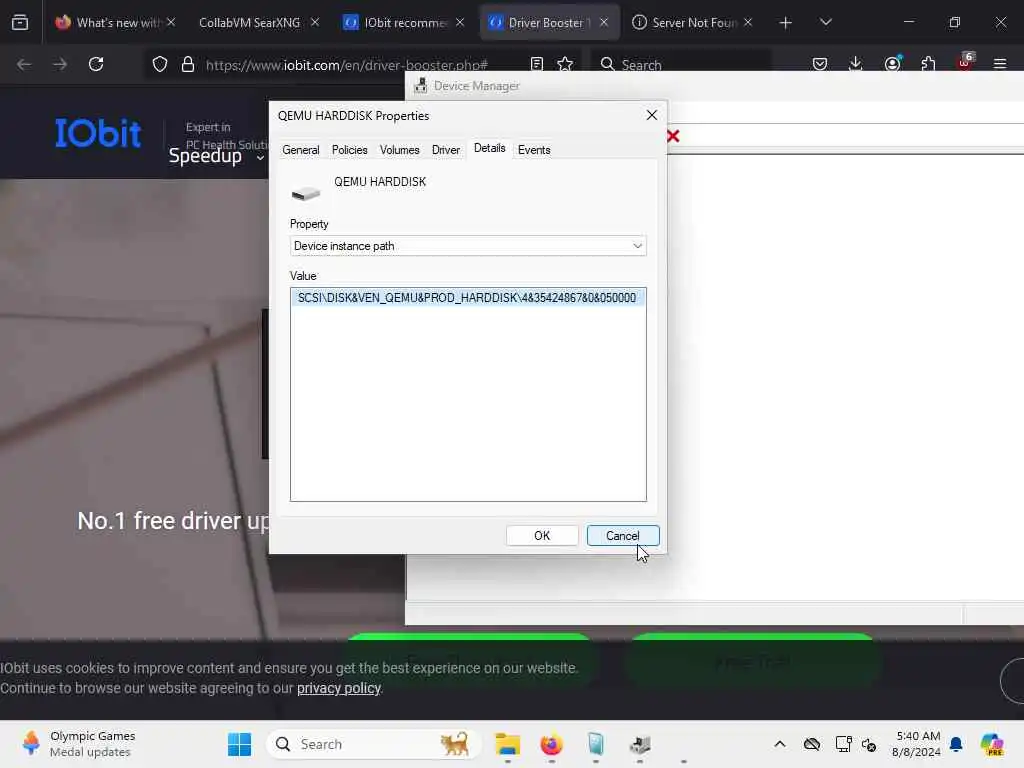Open Firefox account icon

892,63
